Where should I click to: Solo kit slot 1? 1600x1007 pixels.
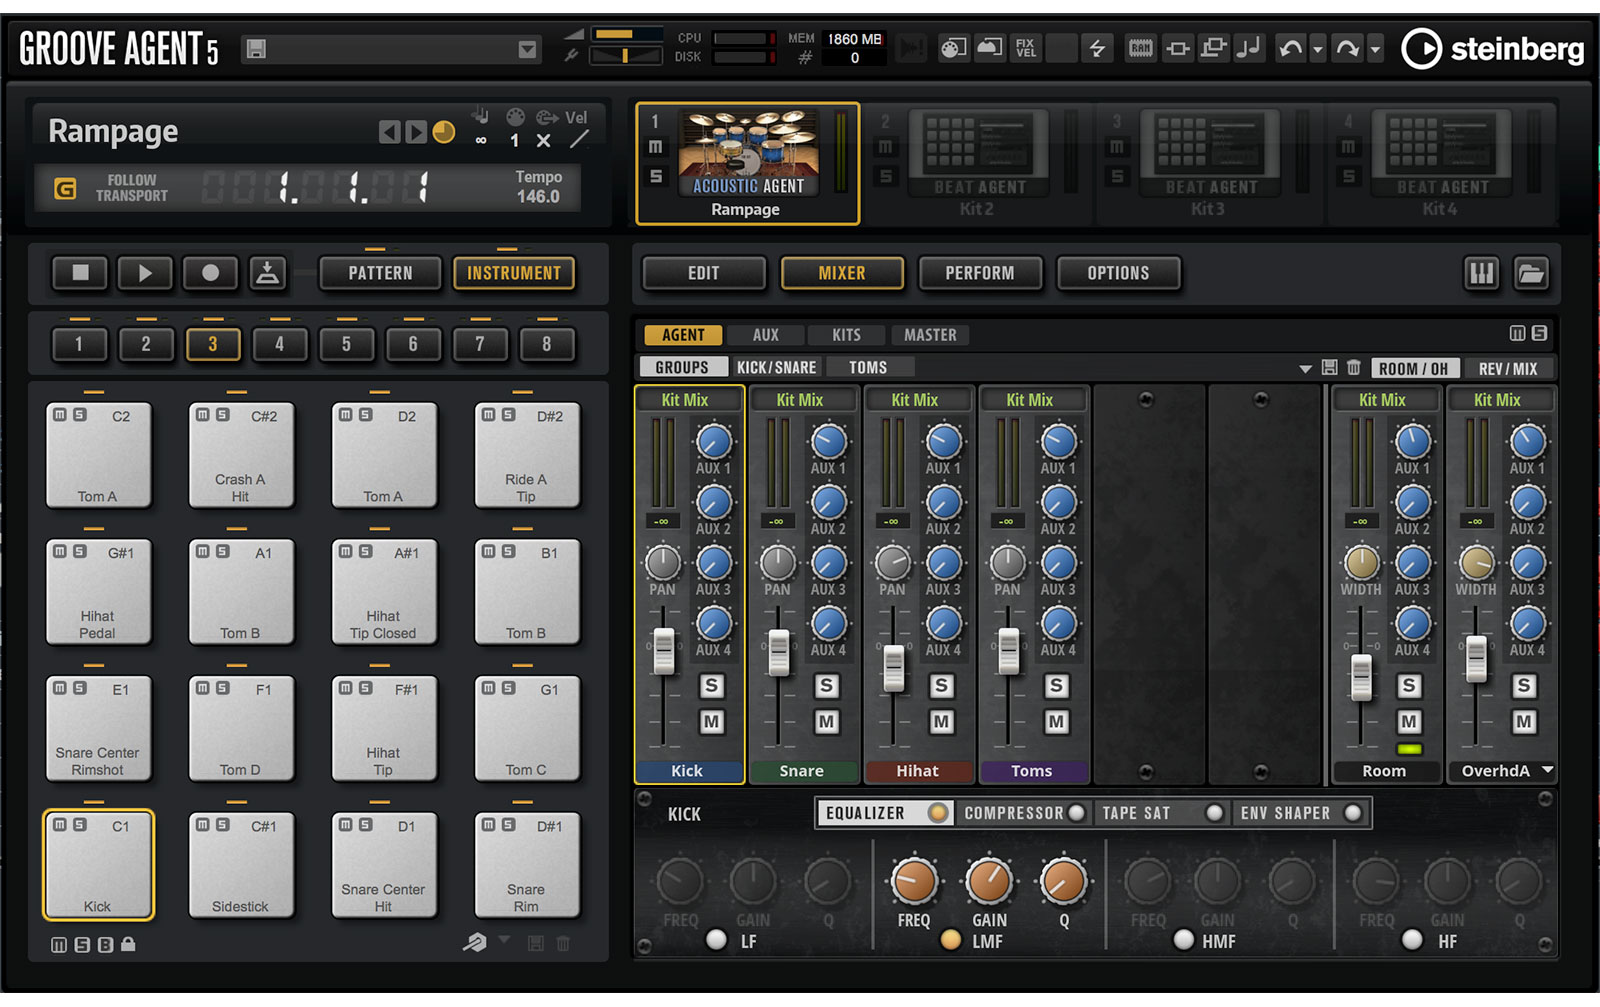(655, 176)
